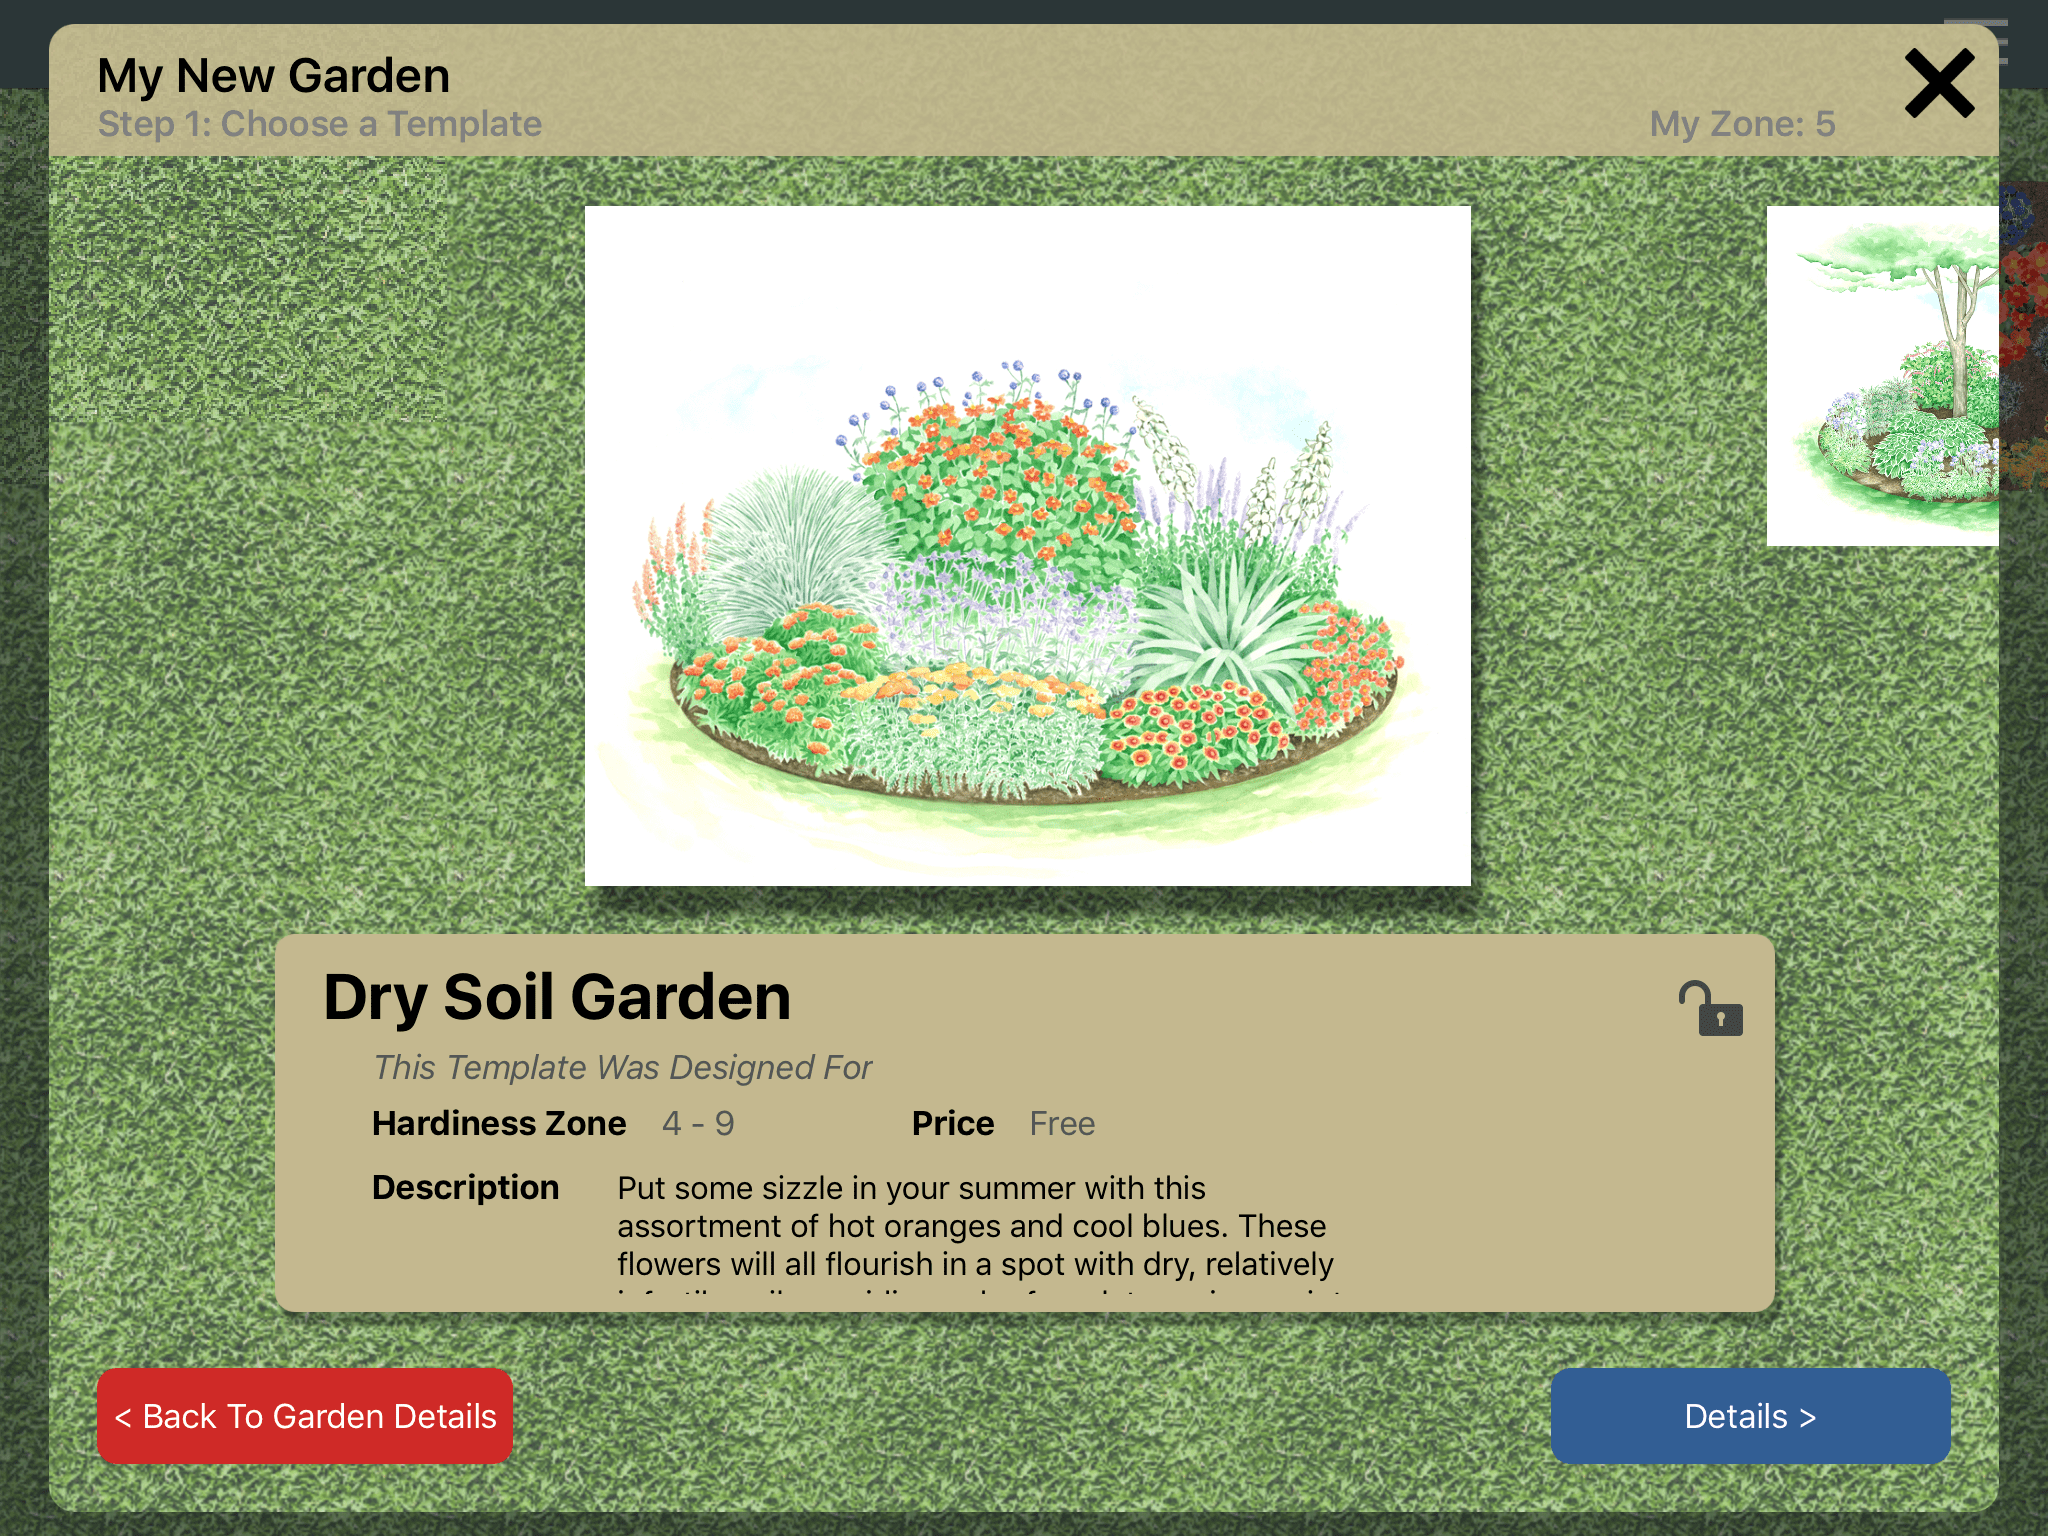Image resolution: width=2048 pixels, height=1536 pixels.
Task: Tap 'This Template Was Designed For' text
Action: (622, 1067)
